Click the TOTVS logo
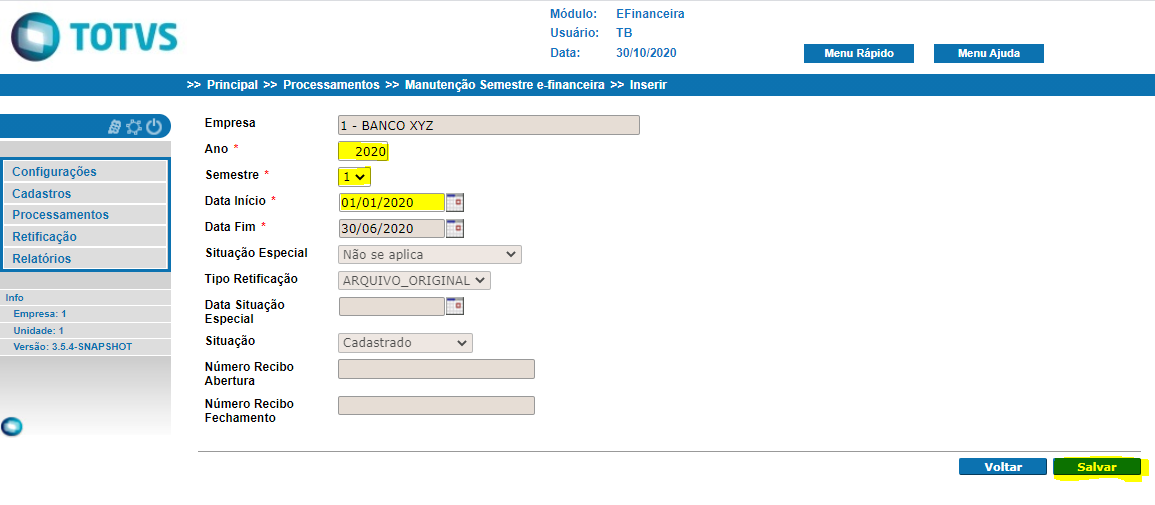This screenshot has width=1155, height=505. point(94,36)
